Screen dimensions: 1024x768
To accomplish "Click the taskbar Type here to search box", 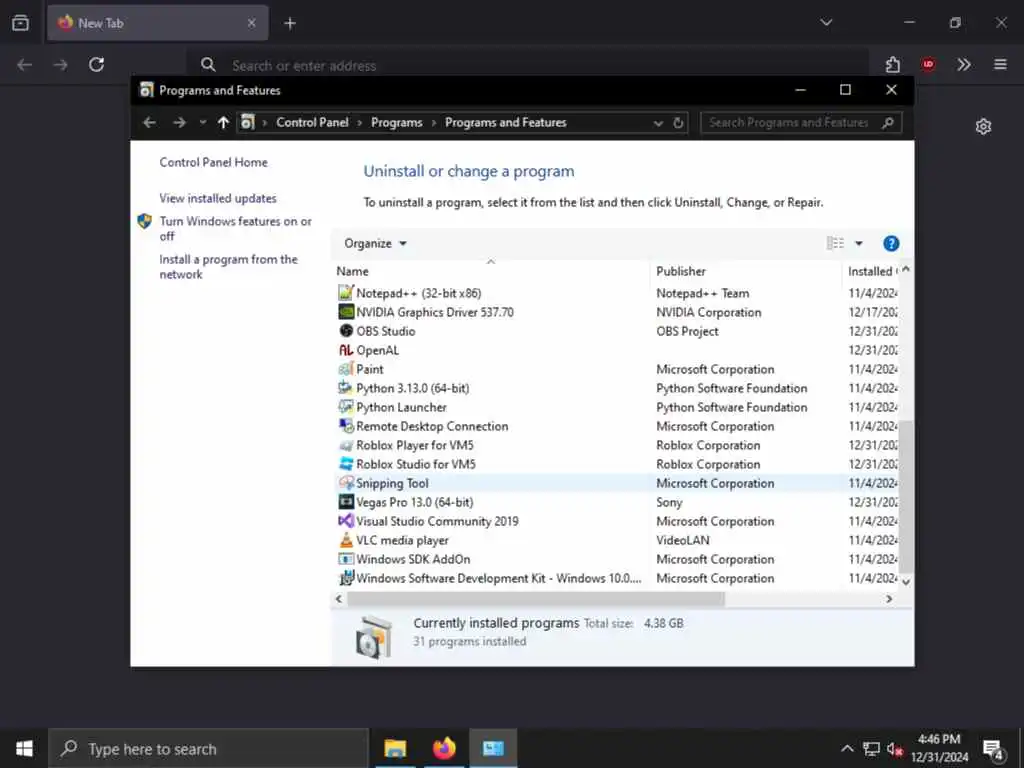I will [208, 748].
